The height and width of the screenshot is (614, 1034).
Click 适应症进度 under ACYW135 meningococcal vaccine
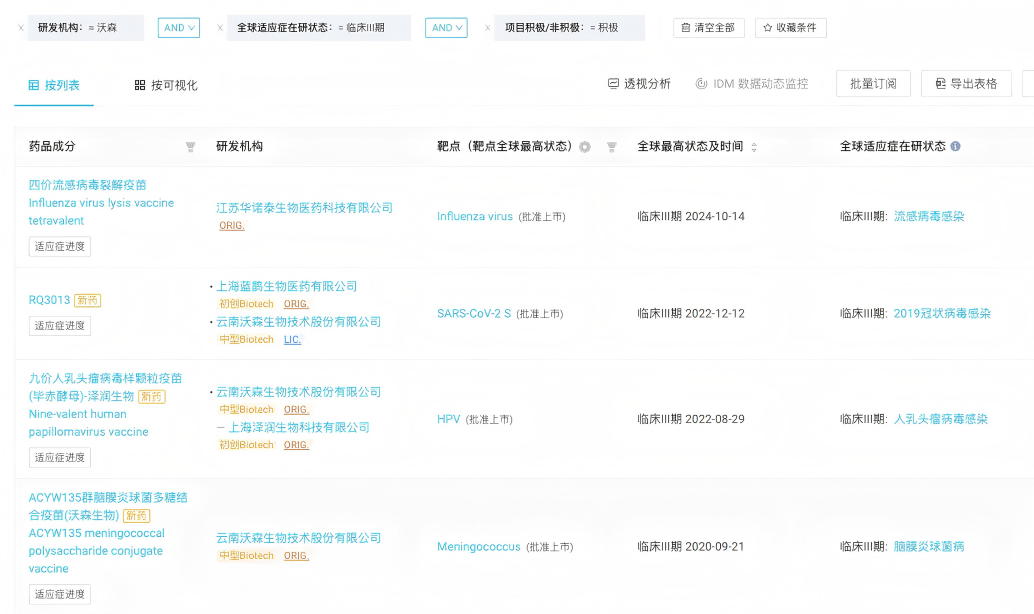(59, 594)
